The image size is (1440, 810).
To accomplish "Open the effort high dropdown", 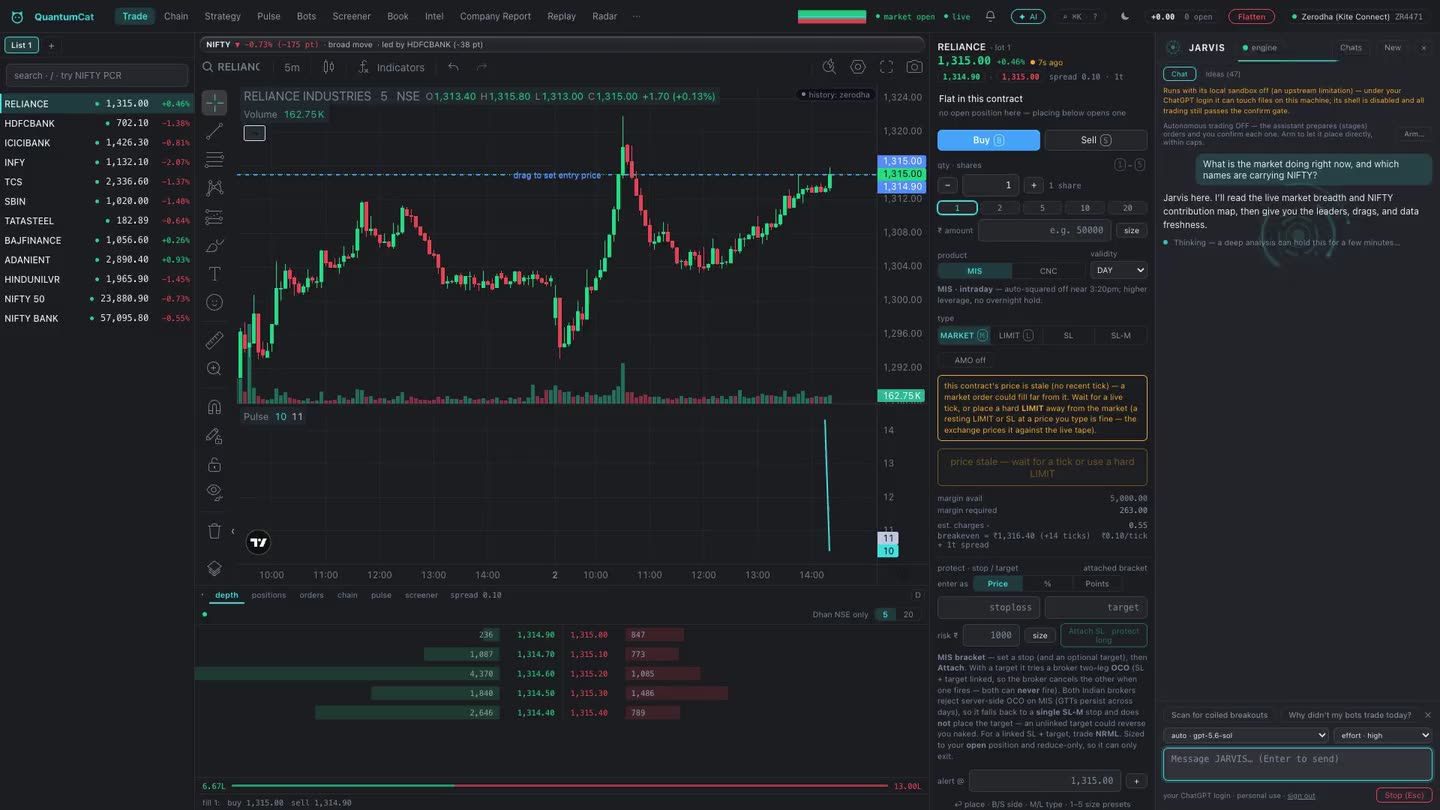I will coord(1383,735).
